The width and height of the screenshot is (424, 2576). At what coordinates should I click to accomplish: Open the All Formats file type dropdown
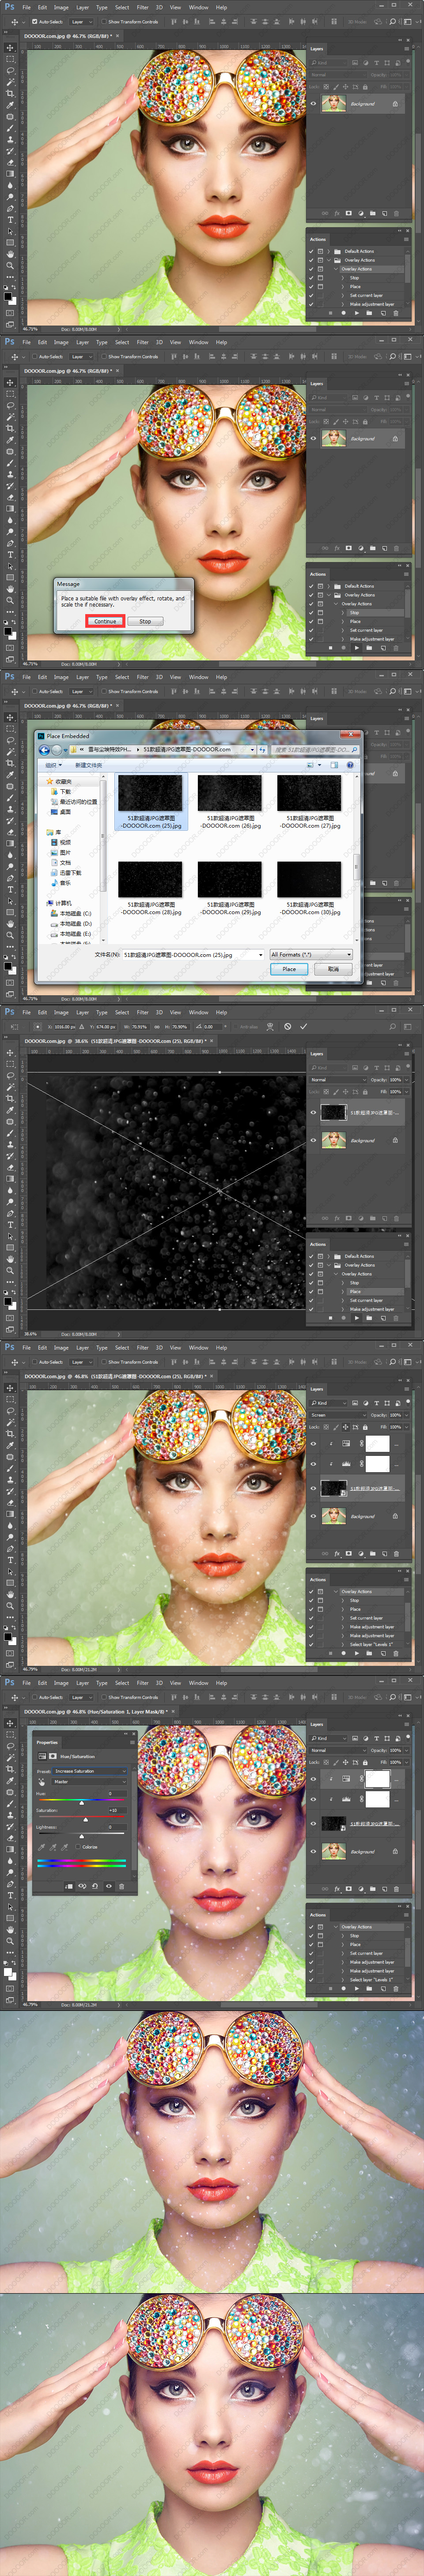coord(311,955)
